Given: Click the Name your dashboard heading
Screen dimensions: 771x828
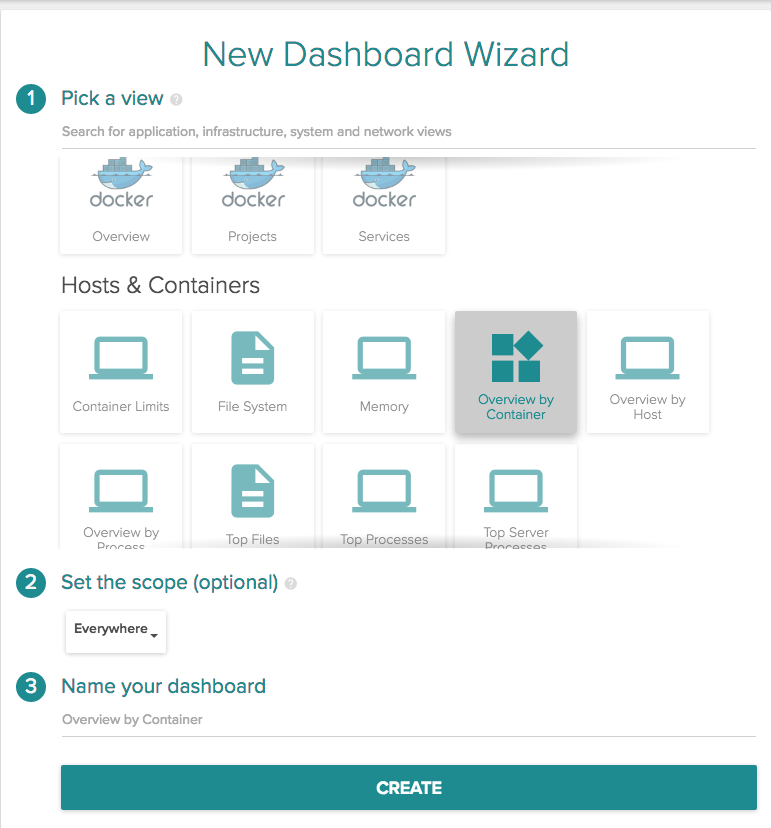Looking at the screenshot, I should 164,686.
